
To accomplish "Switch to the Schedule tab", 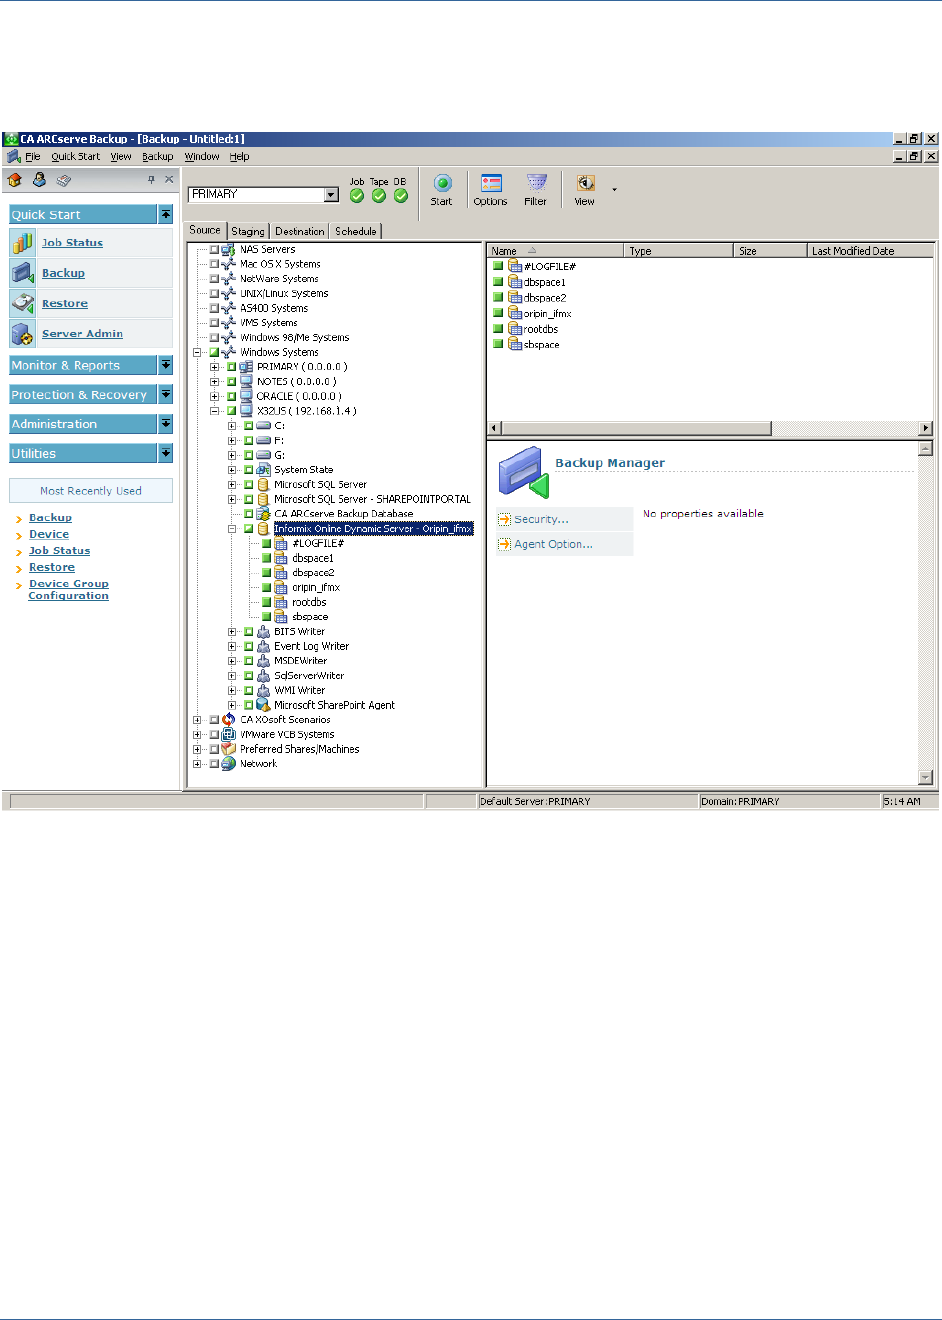I will [x=356, y=231].
